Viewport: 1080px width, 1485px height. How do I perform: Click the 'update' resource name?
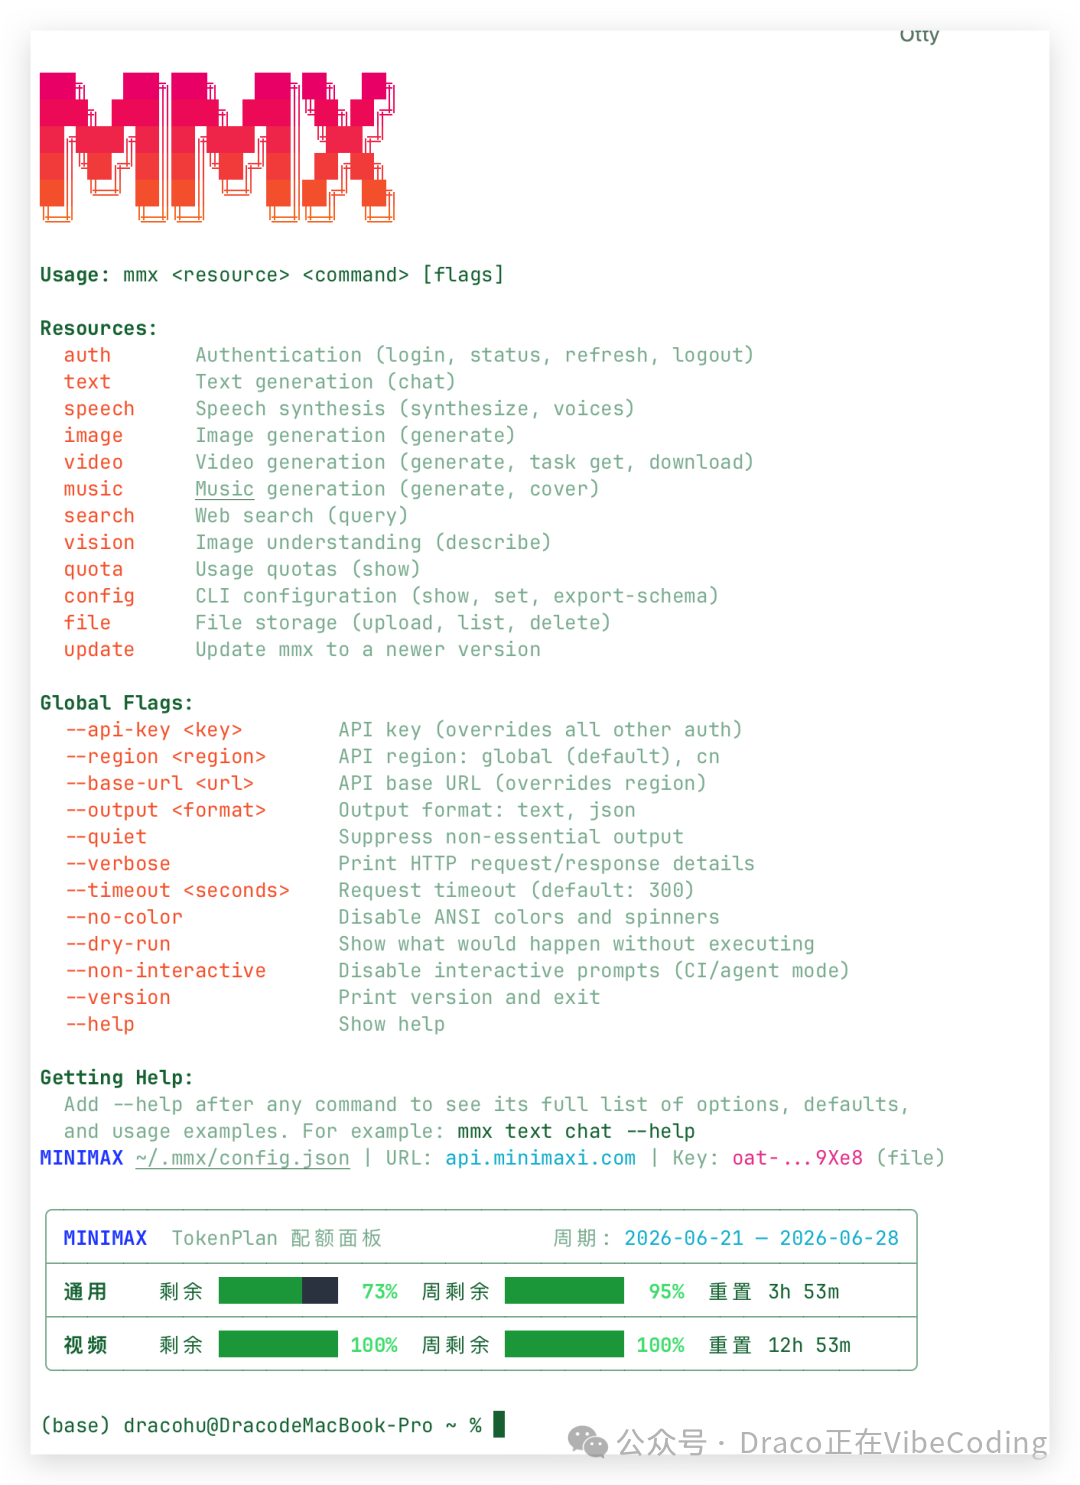pyautogui.click(x=99, y=650)
